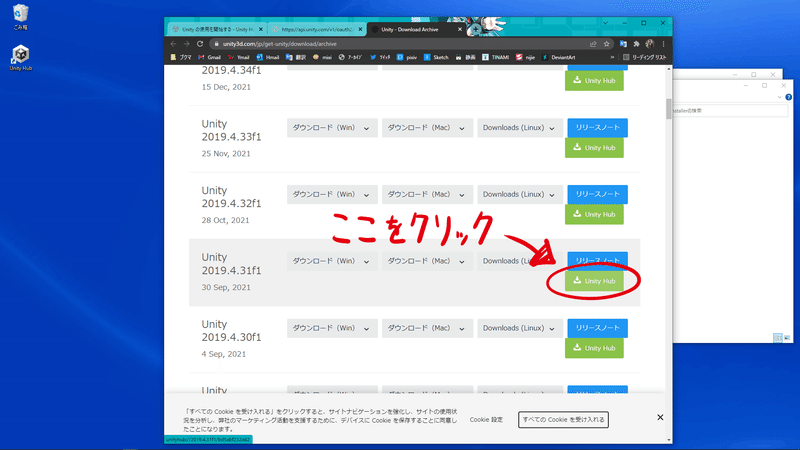The image size is (800, 450).
Task: Expand ダウンロード (Win) dropdown for 2019.4.32f1
Action: [332, 194]
